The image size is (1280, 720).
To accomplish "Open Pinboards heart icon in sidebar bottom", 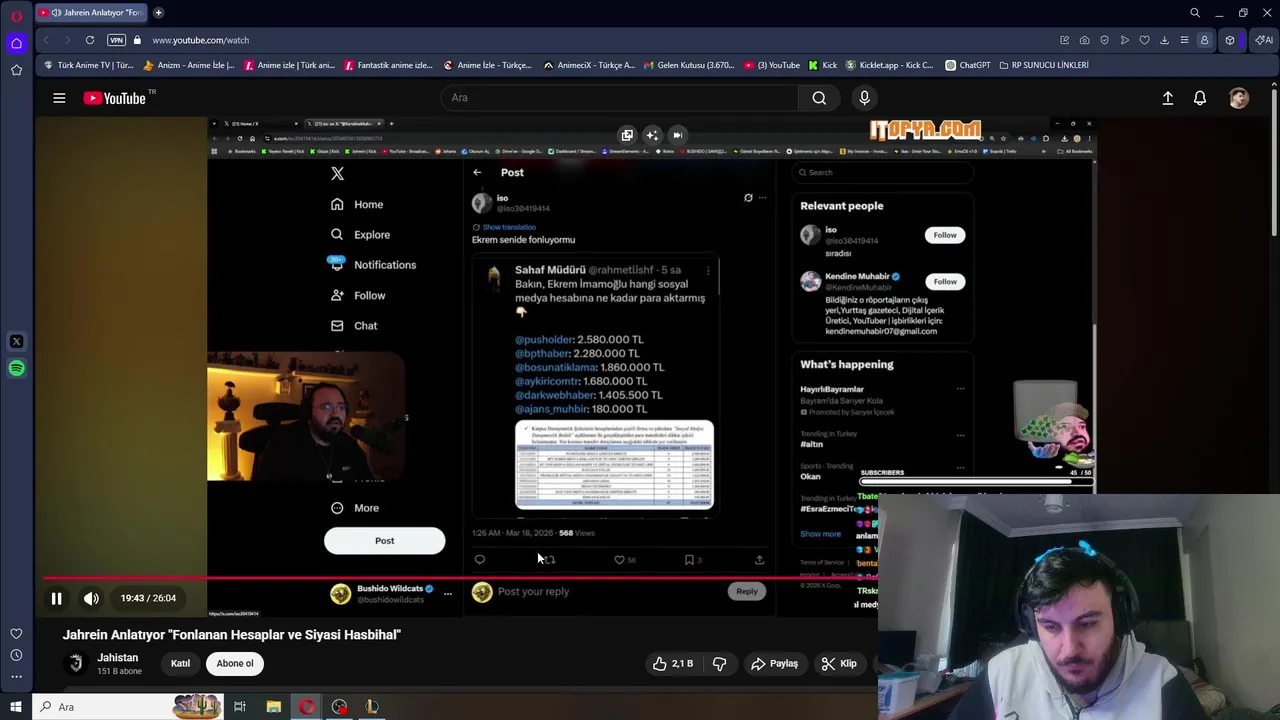I will [16, 634].
